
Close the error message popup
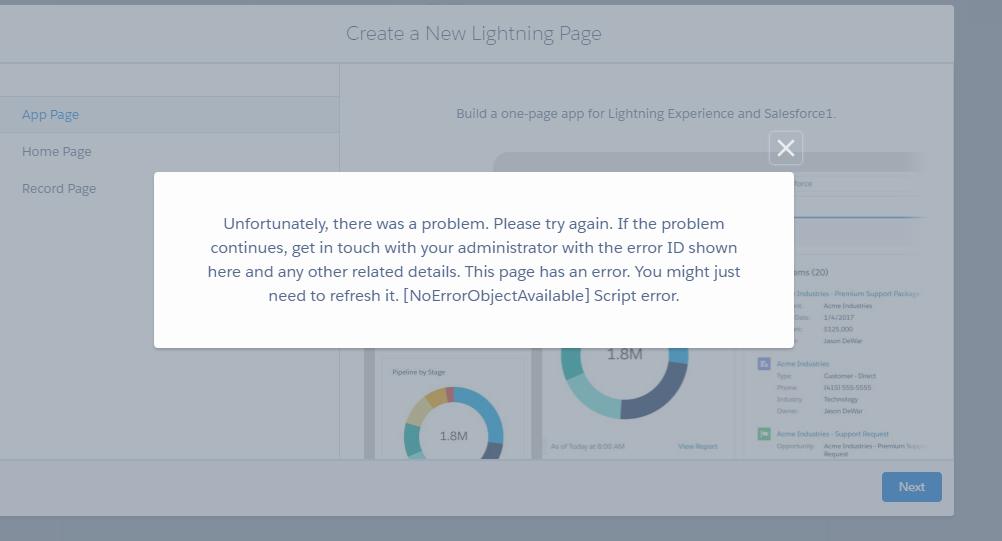click(786, 148)
